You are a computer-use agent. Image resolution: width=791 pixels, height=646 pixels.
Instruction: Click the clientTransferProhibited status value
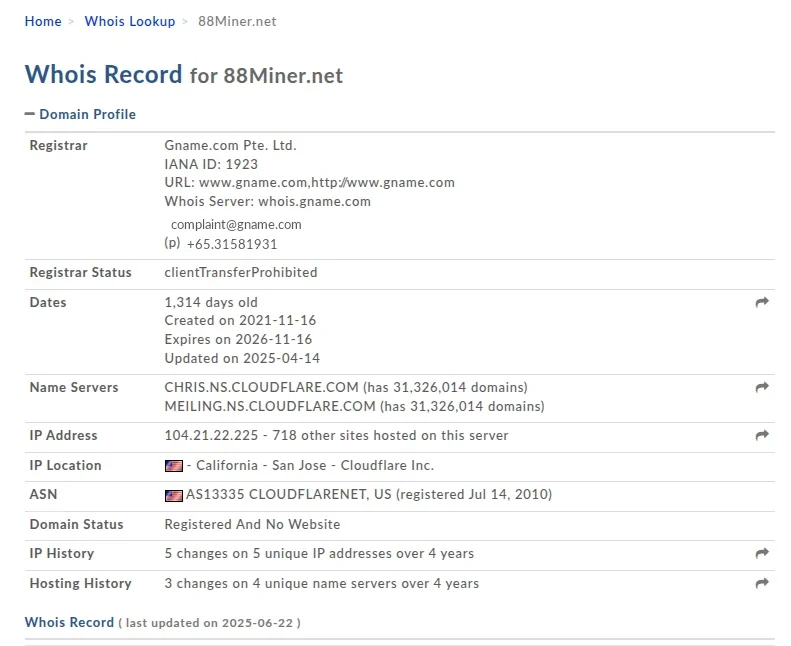(x=241, y=272)
